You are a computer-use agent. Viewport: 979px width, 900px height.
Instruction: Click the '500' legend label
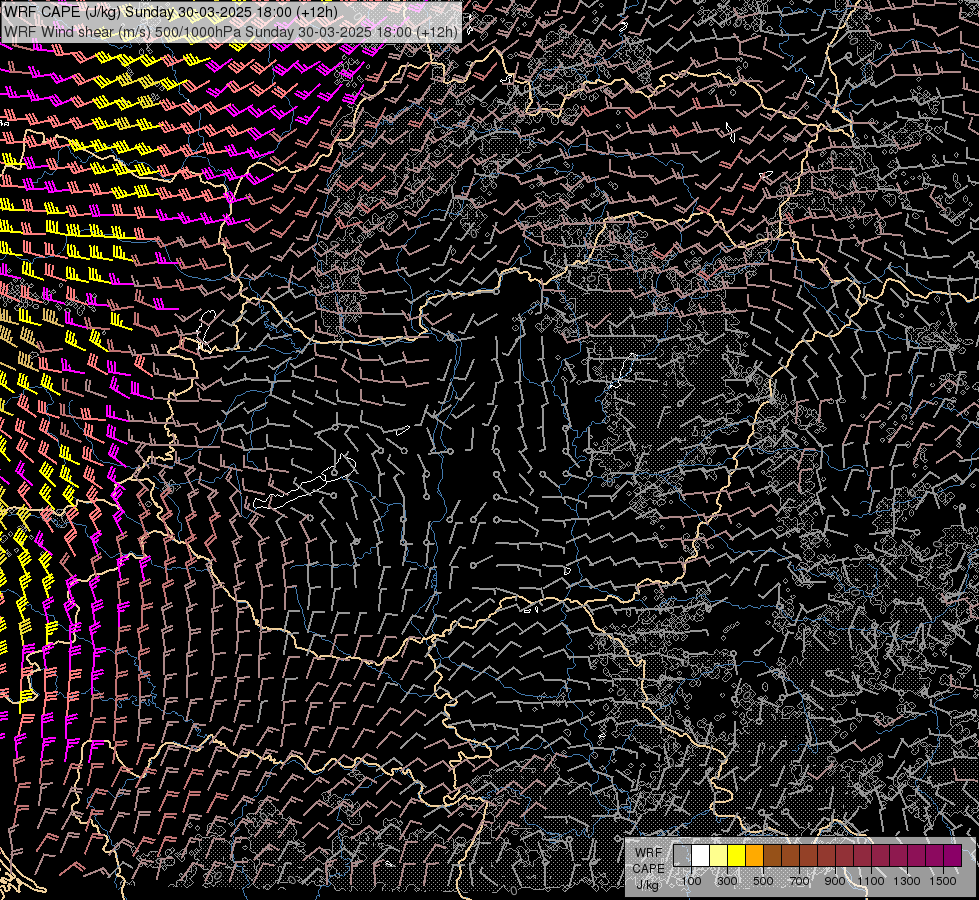(x=763, y=881)
